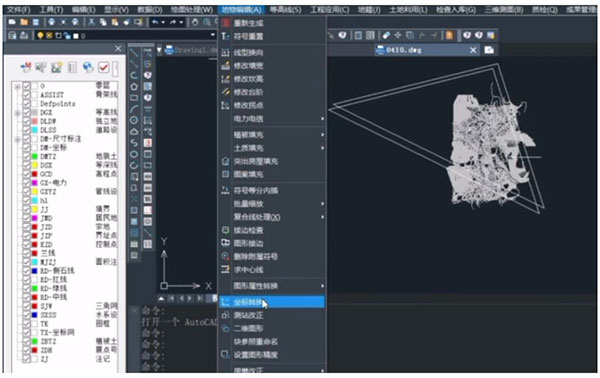The width and height of the screenshot is (600, 378).
Task: Click the Paste icon in toolbar
Action: (114, 22)
